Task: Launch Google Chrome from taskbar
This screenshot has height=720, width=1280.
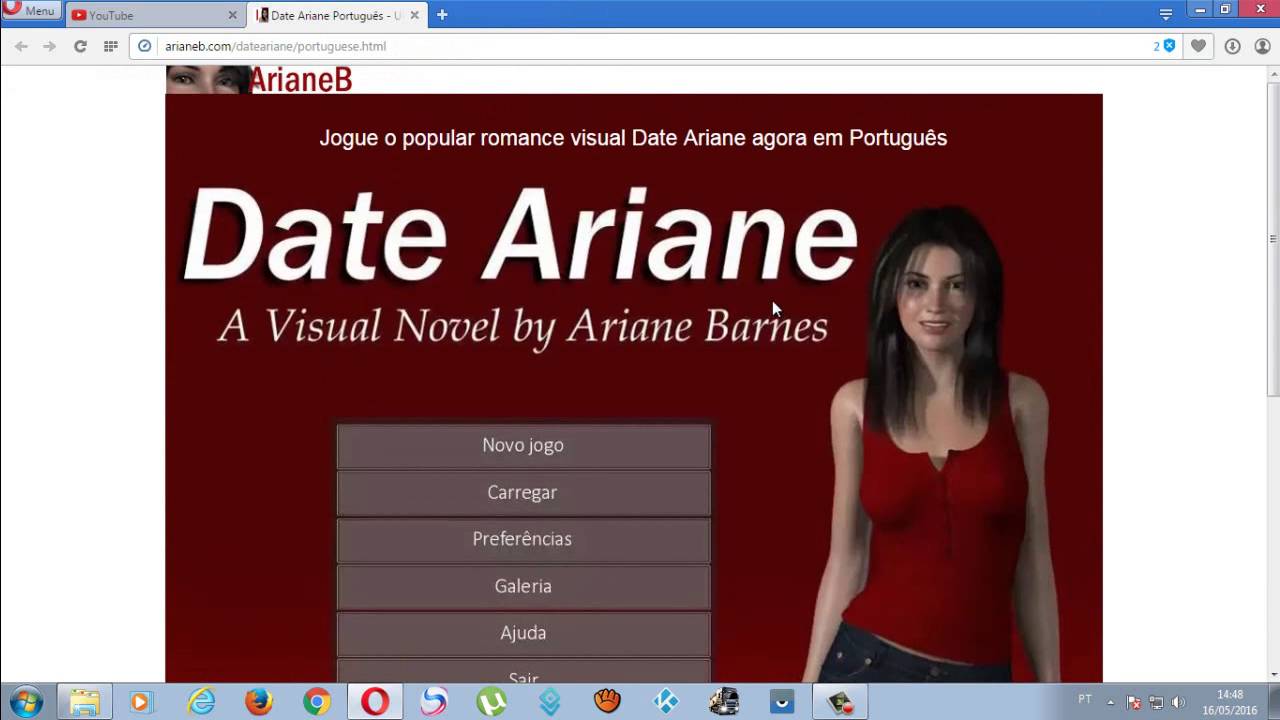Action: click(317, 702)
